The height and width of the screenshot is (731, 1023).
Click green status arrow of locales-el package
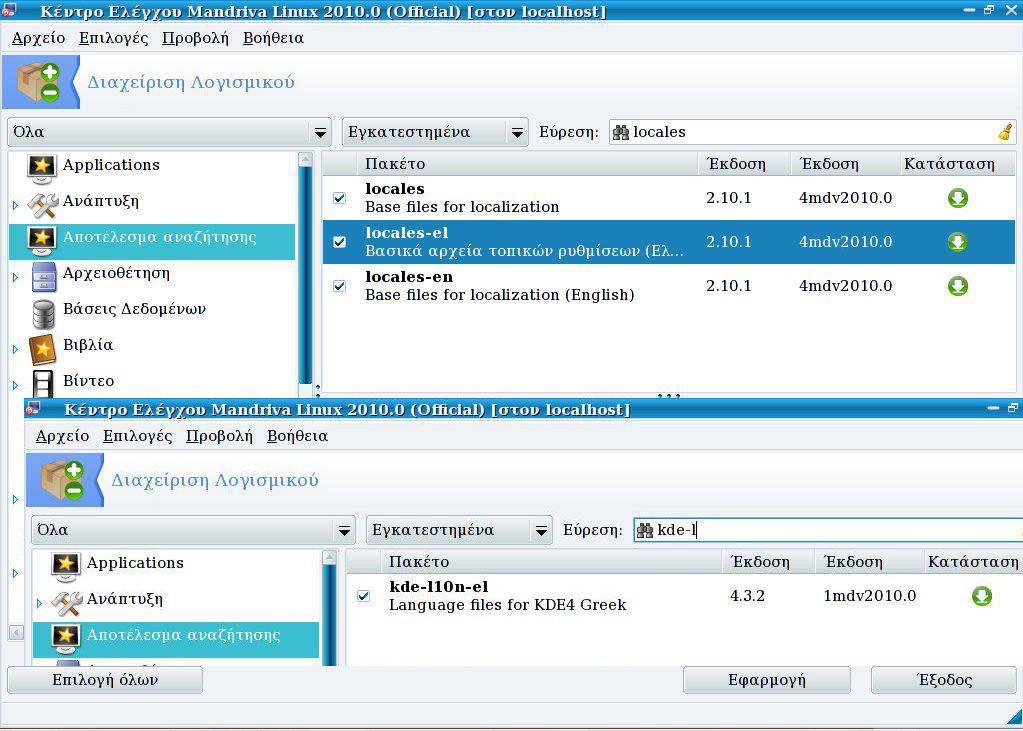(x=957, y=242)
